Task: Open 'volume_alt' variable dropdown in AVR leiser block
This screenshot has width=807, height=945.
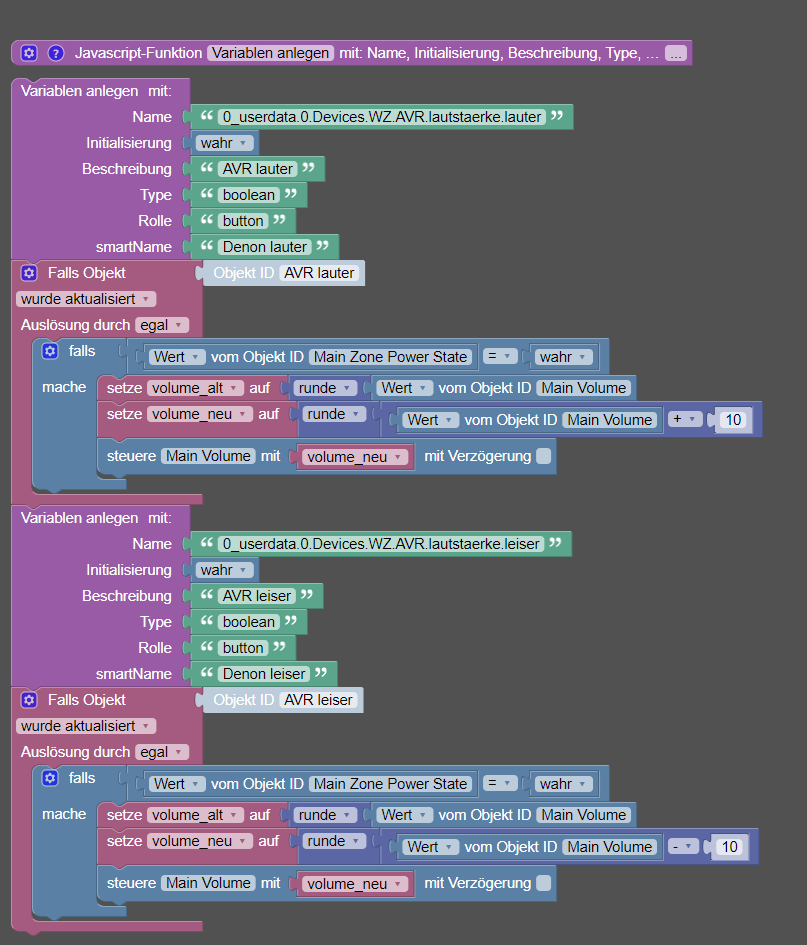Action: point(195,815)
